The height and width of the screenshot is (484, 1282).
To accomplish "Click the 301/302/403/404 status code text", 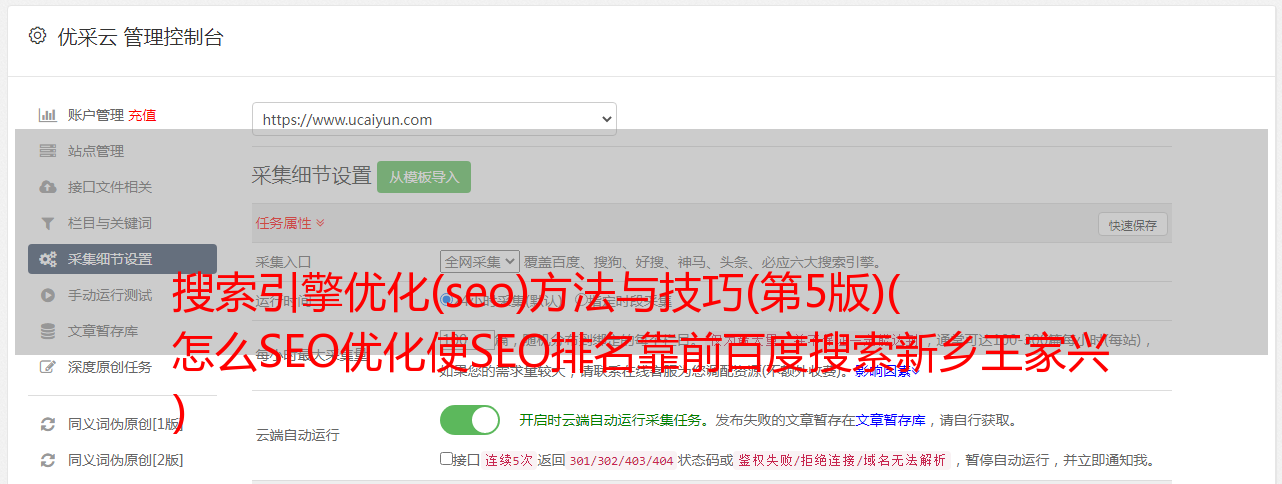I will coord(621,460).
